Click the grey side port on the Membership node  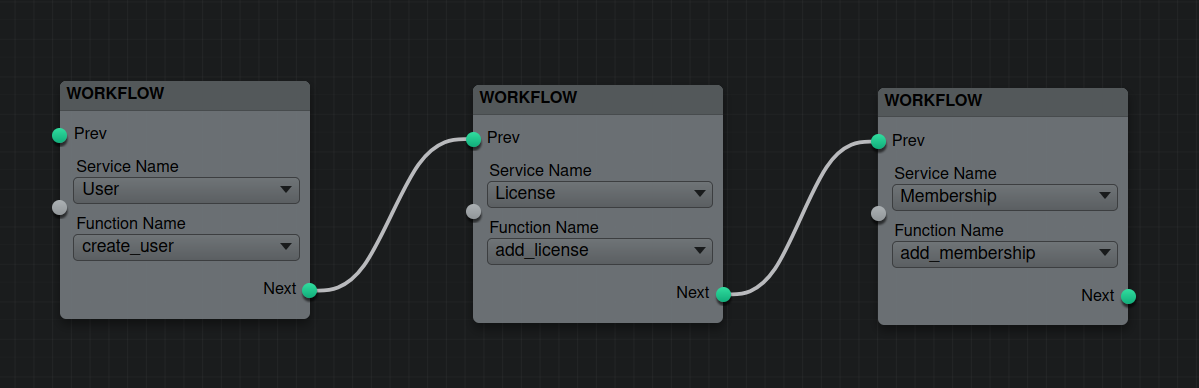(879, 214)
